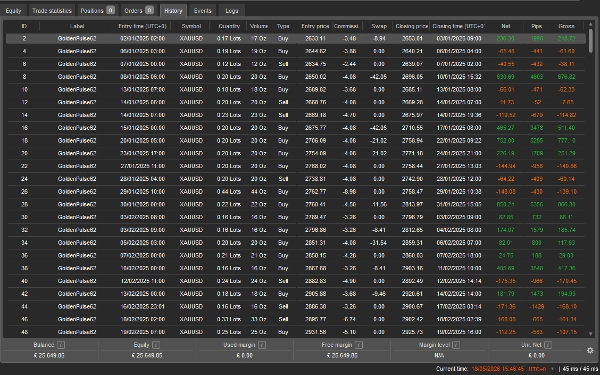Viewport: 600px width, 375px height.
Task: Sort by Closing time (UTC+0) column header
Action: coord(458,26)
